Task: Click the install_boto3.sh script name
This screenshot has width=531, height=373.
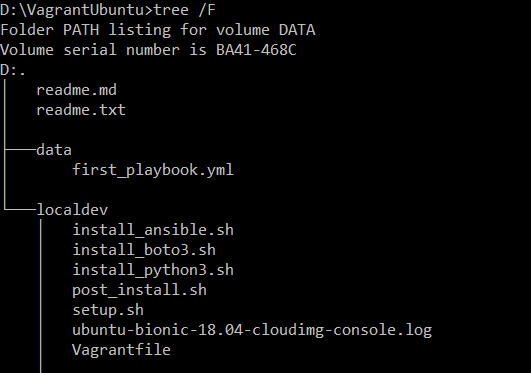Action: pos(144,250)
